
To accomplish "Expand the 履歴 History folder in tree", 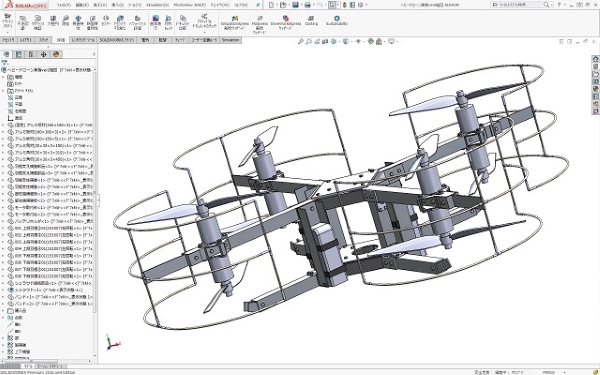I will tap(3, 77).
